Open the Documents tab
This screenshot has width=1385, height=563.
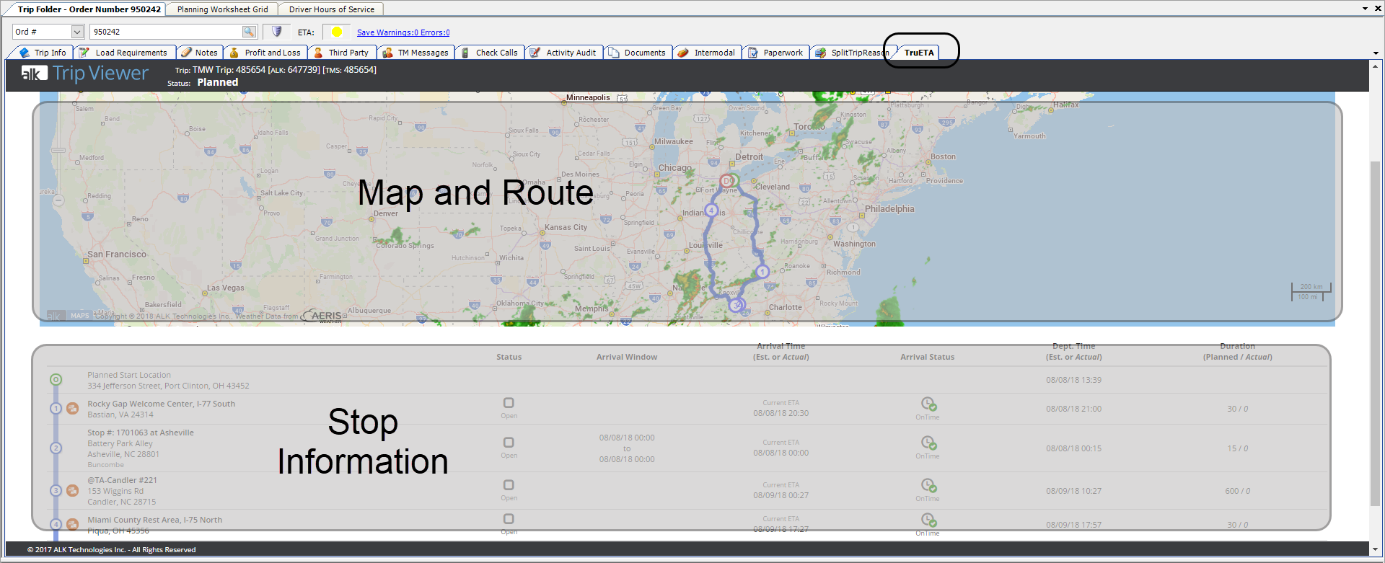pyautogui.click(x=637, y=52)
